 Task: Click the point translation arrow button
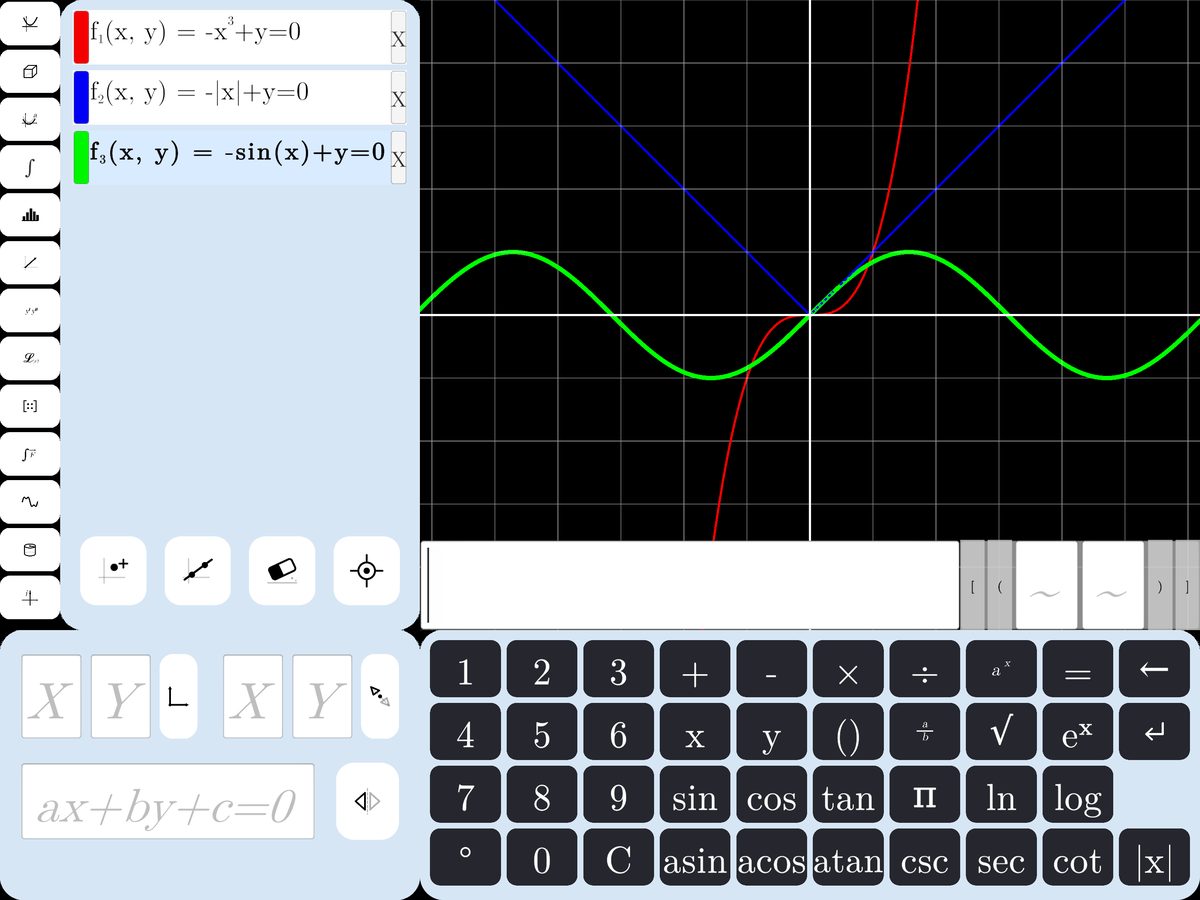(x=380, y=697)
